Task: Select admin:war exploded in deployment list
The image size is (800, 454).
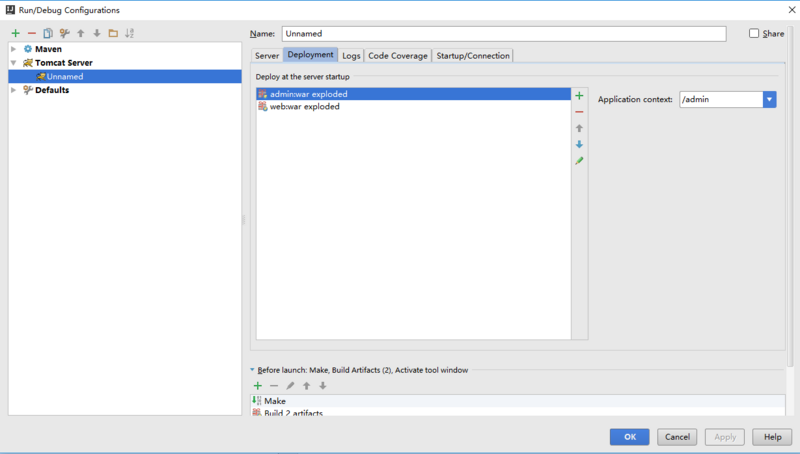Action: point(413,94)
